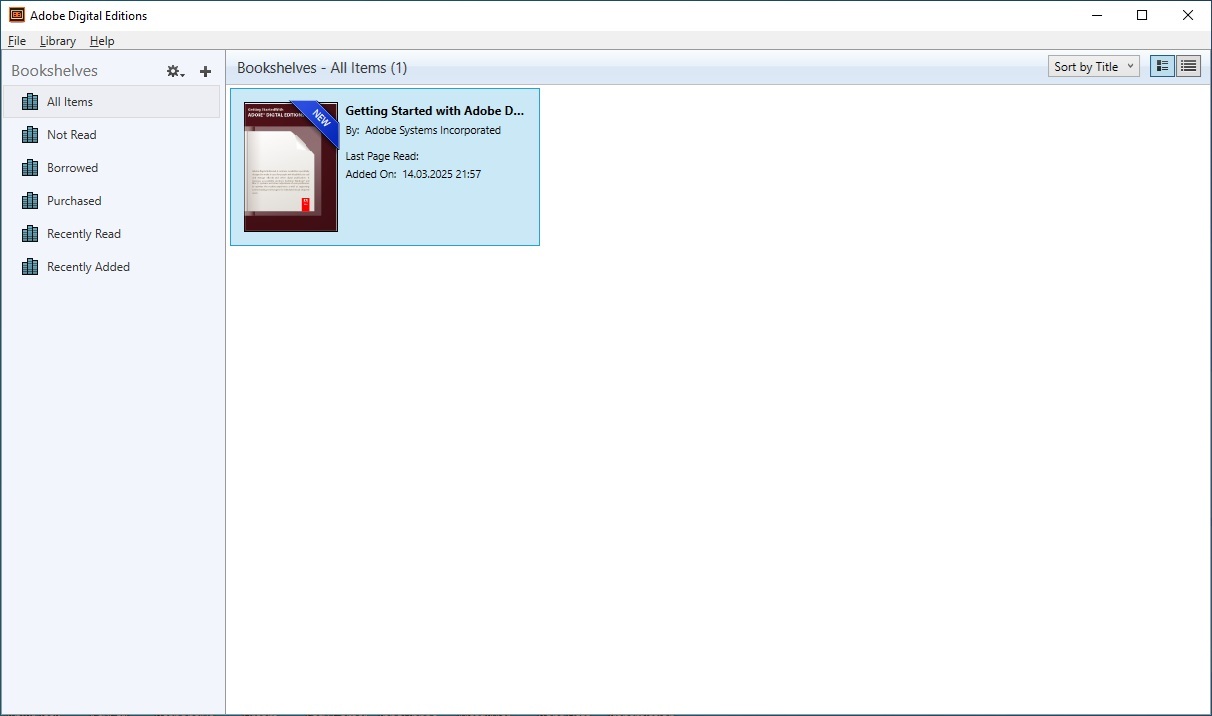
Task: Select the Not Read bookshelf label
Action: (x=72, y=135)
